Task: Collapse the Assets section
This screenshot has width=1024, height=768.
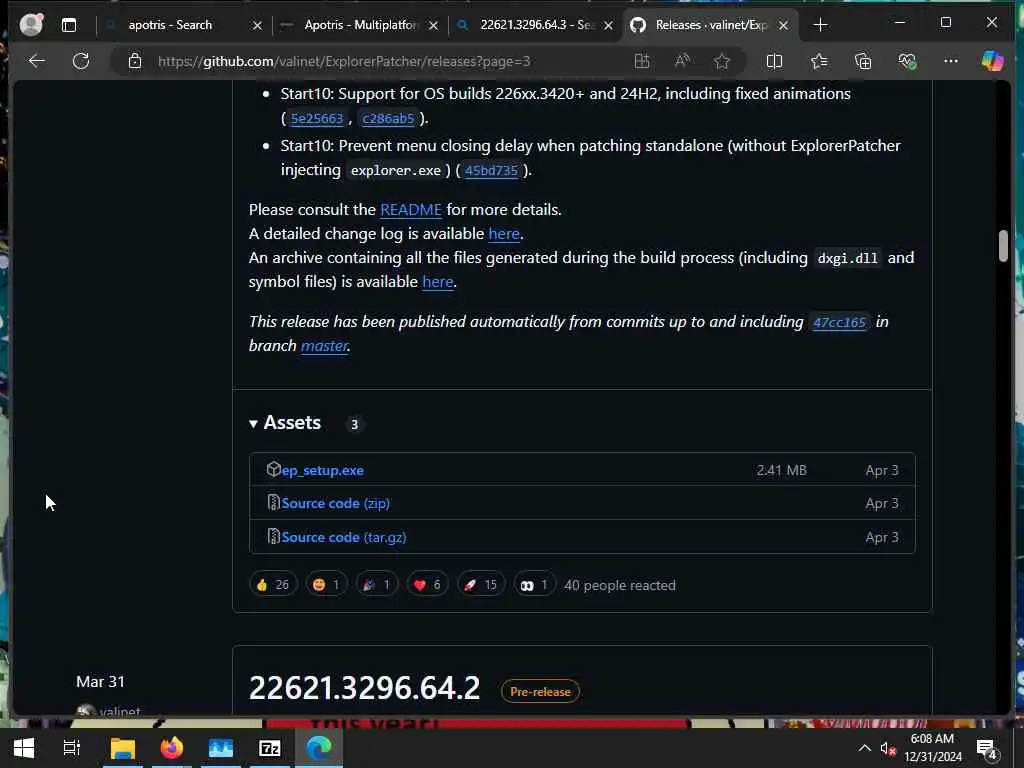Action: point(285,423)
